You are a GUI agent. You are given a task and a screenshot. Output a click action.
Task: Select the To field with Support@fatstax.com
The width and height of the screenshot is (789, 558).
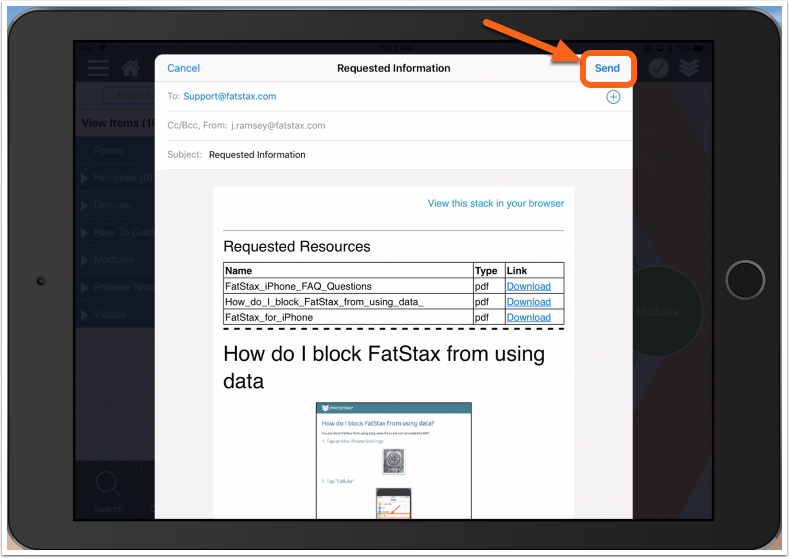(x=393, y=97)
